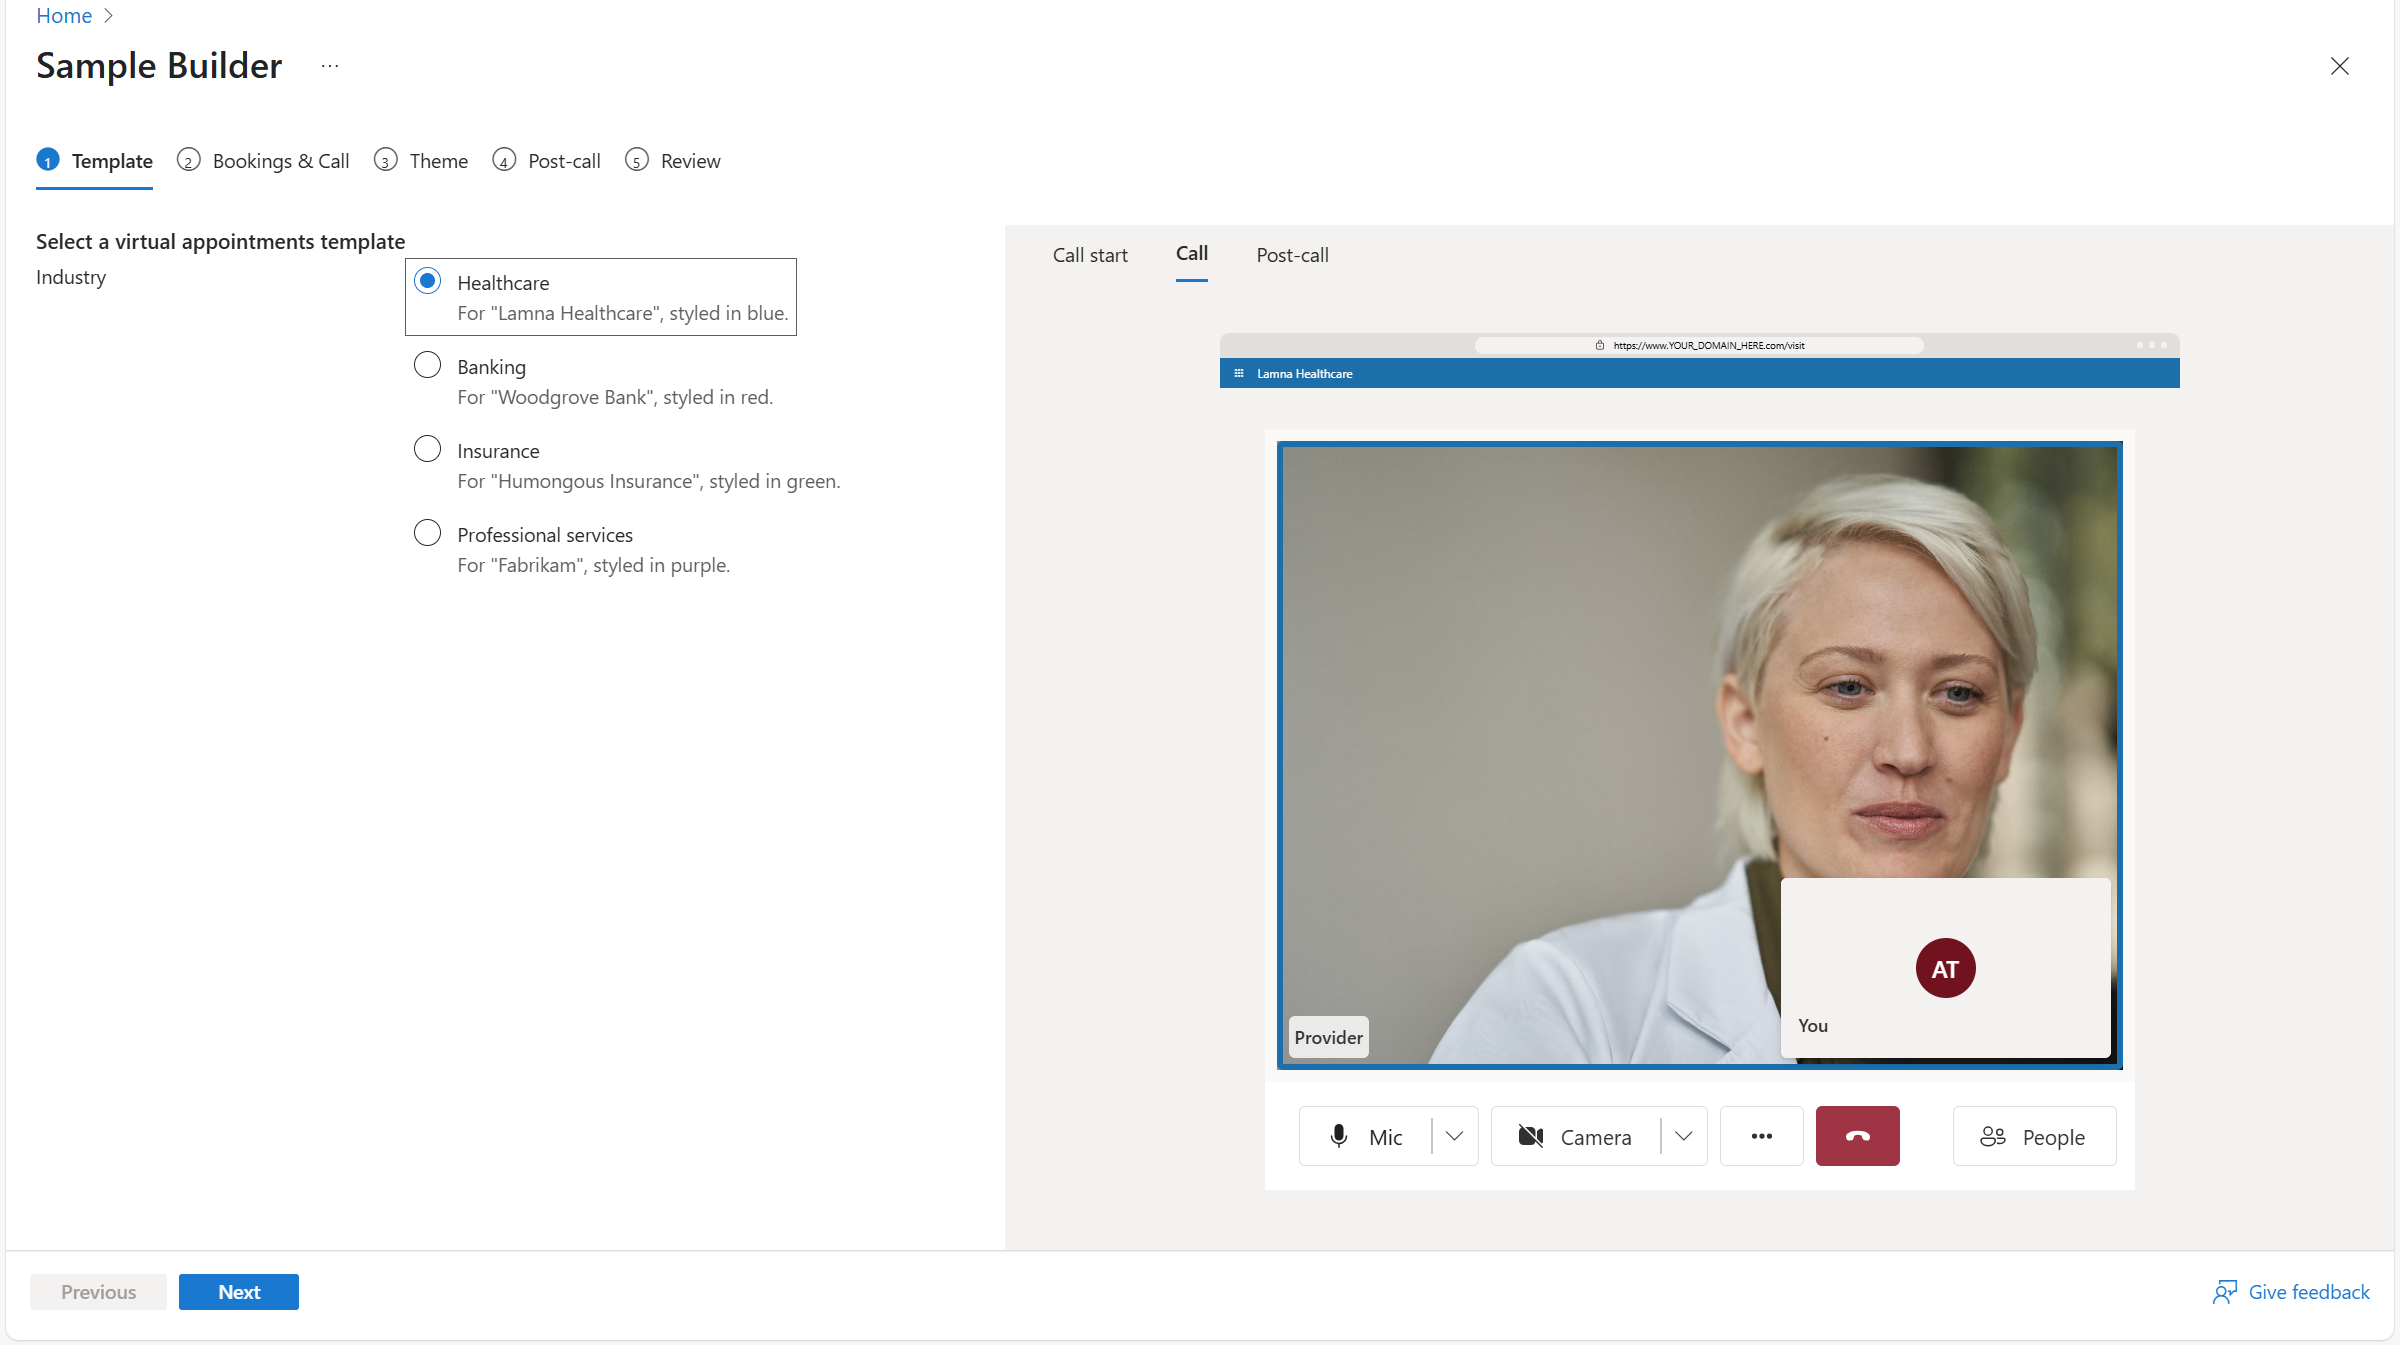Open the Theme step
The width and height of the screenshot is (2400, 1345).
437,160
